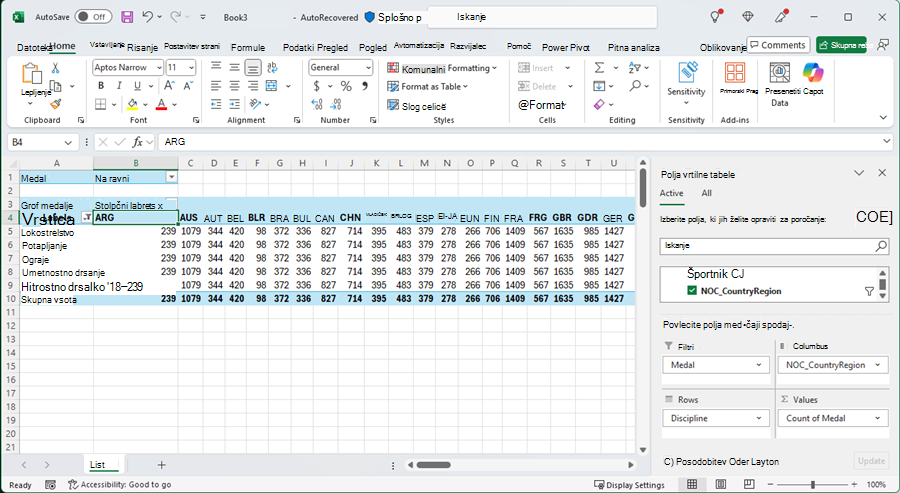Uncheck NOC_CountryRegion field checkbox

point(692,291)
